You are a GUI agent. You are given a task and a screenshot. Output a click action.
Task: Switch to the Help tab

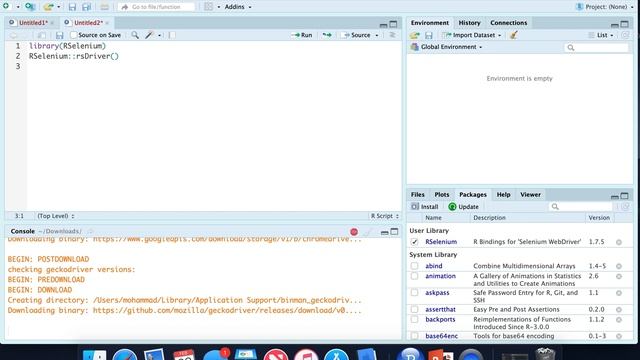click(x=503, y=195)
